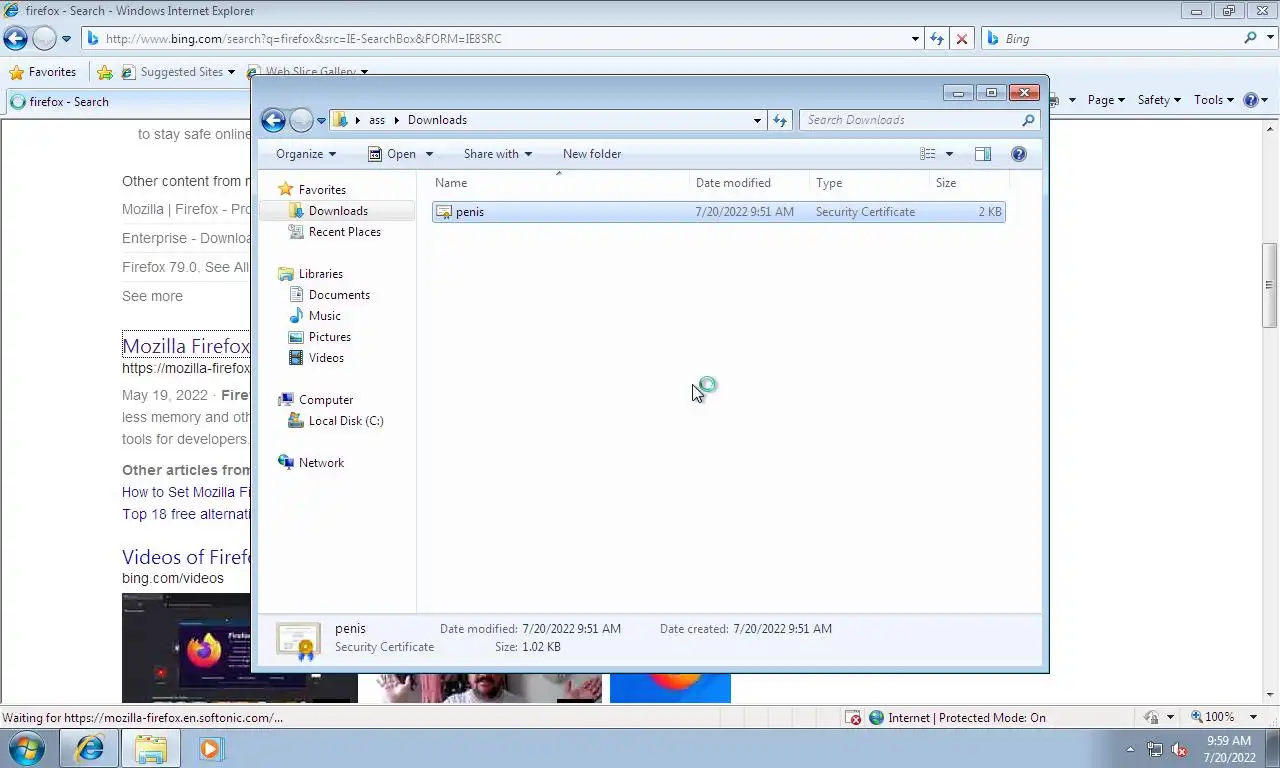The height and width of the screenshot is (768, 1280).
Task: Sort files by Date modified column
Action: point(750,183)
